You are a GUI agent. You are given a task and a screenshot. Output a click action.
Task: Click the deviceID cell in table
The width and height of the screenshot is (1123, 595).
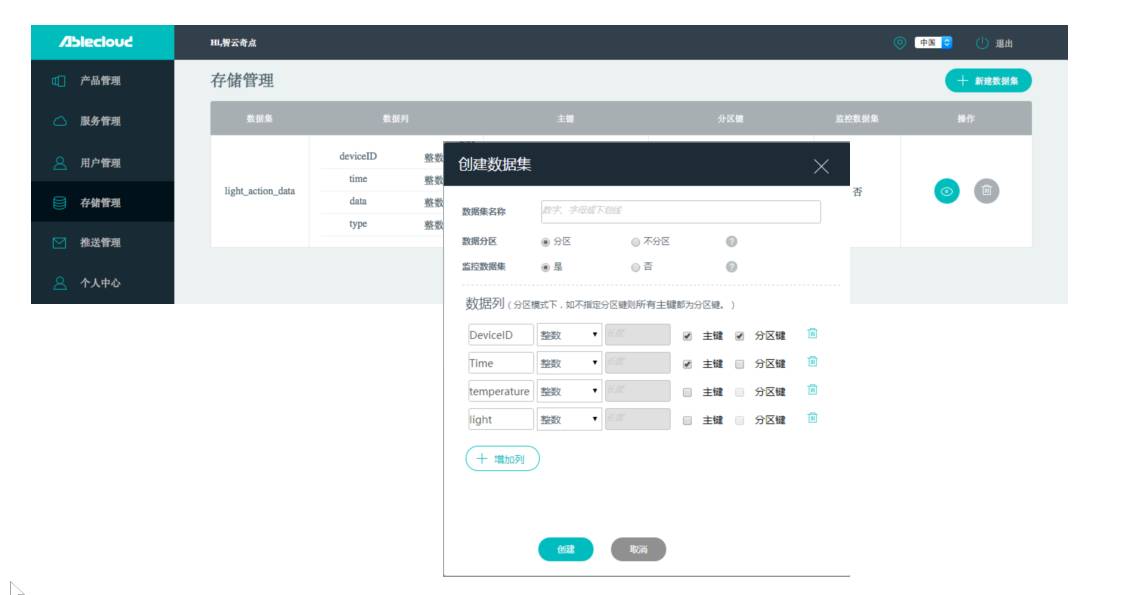pyautogui.click(x=358, y=156)
